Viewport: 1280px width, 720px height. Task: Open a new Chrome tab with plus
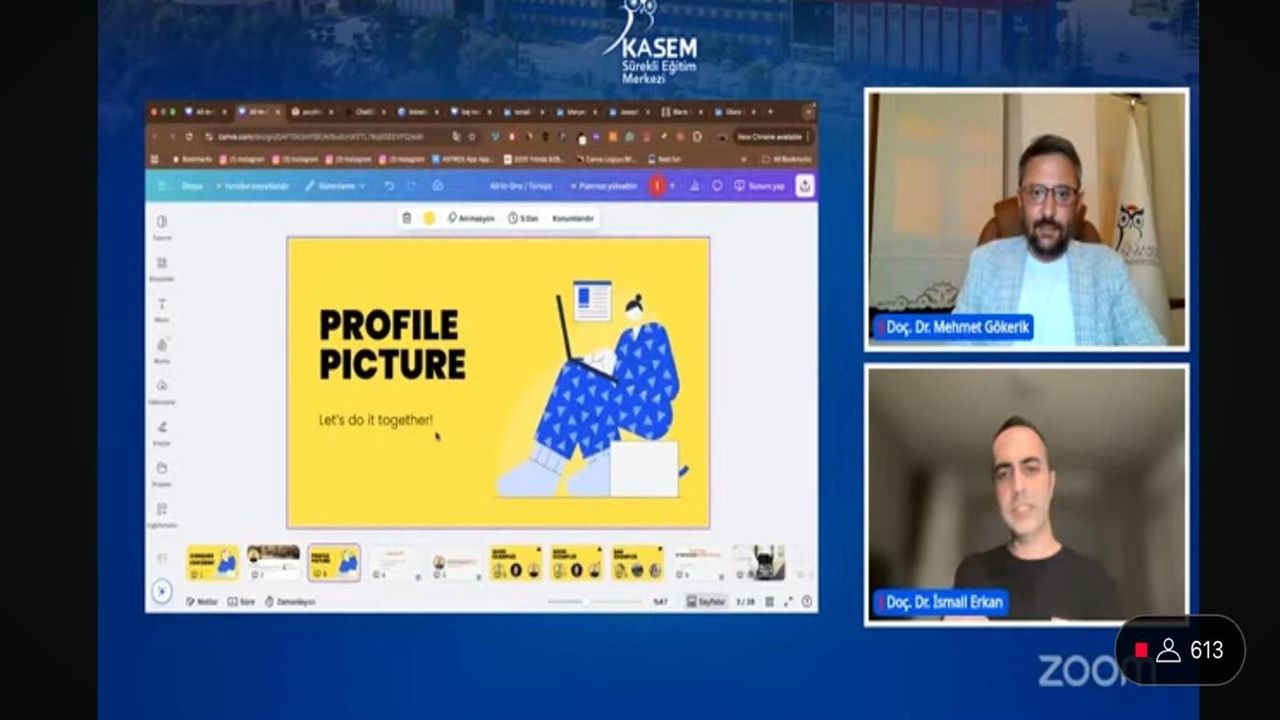pos(770,112)
